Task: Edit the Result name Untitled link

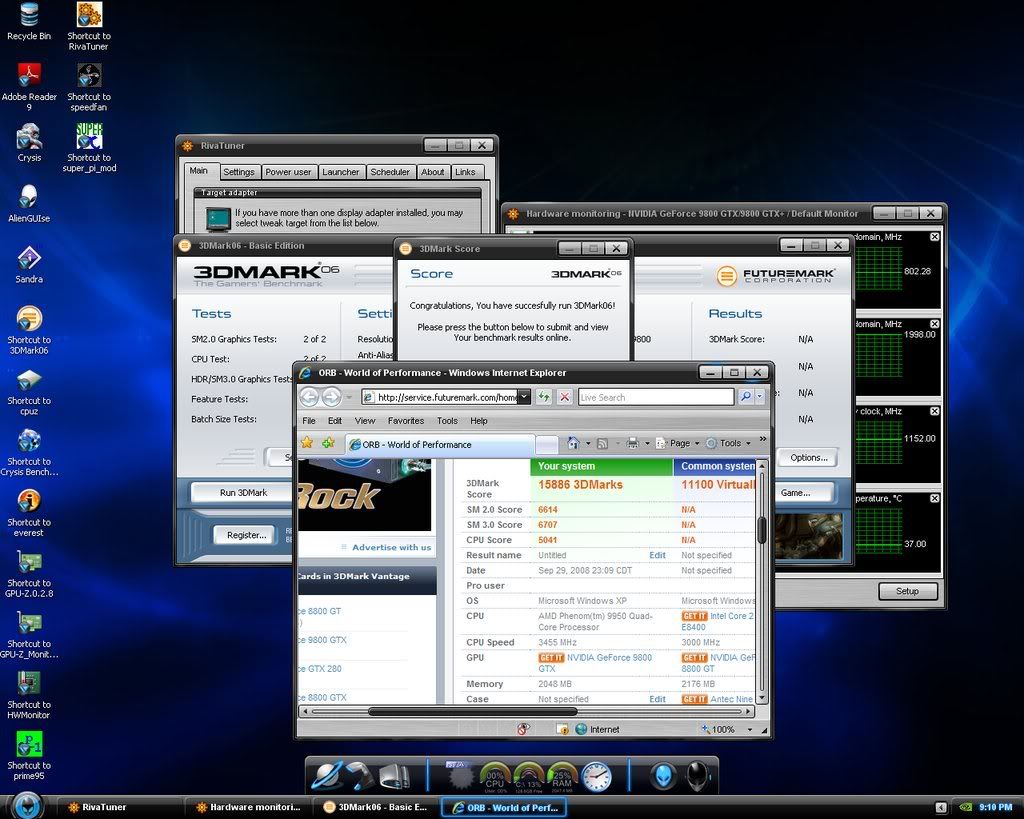Action: pyautogui.click(x=657, y=555)
